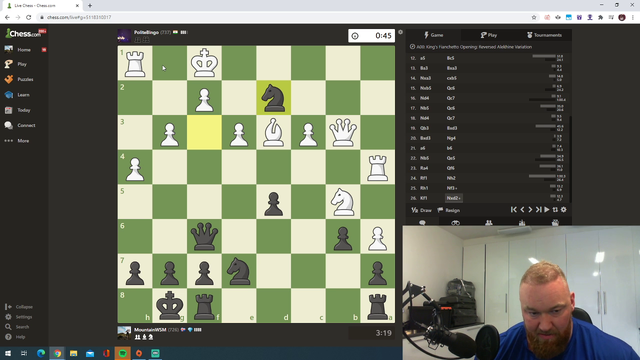Switch to the Tournaments tab
The width and height of the screenshot is (640, 360).
point(544,35)
